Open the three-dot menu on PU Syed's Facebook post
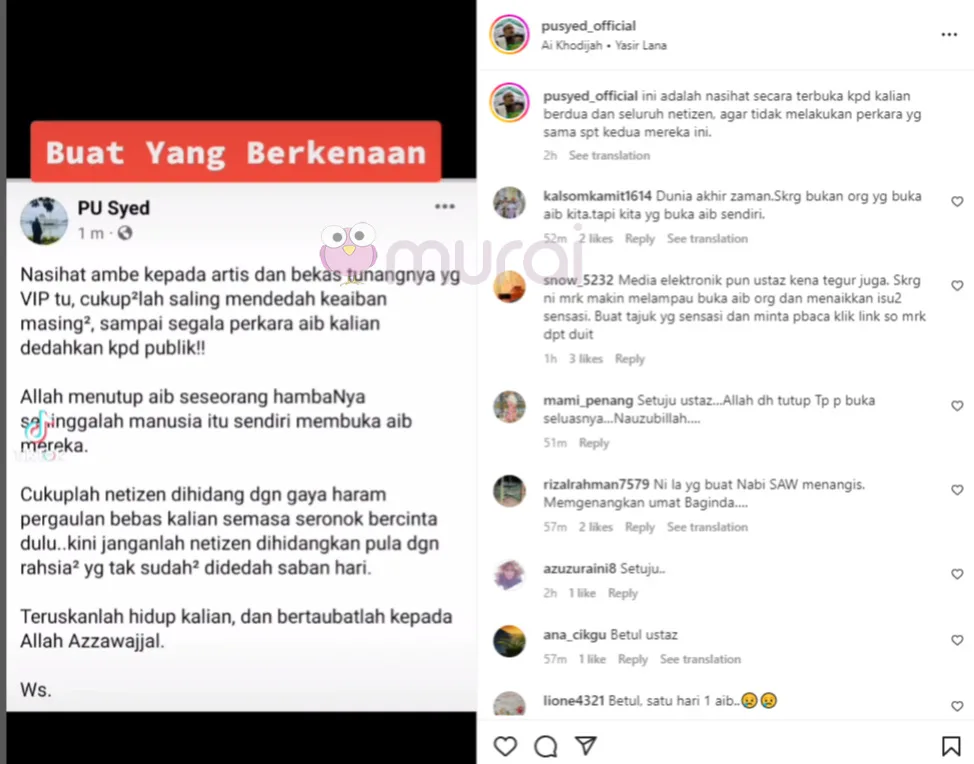Image resolution: width=974 pixels, height=764 pixels. pos(445,206)
